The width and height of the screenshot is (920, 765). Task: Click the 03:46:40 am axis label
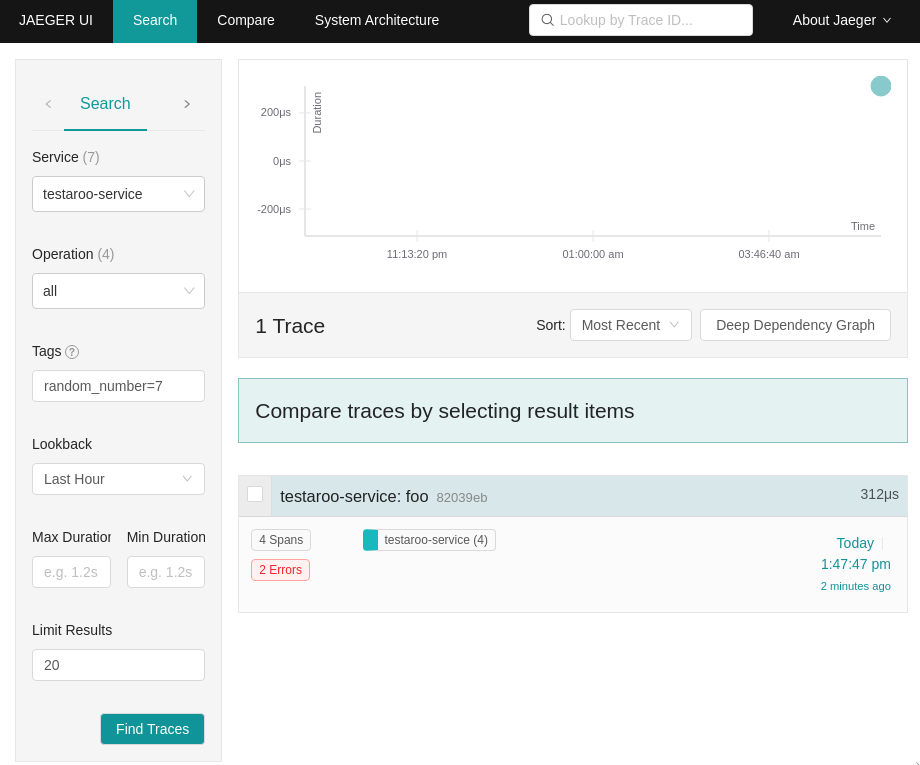769,254
